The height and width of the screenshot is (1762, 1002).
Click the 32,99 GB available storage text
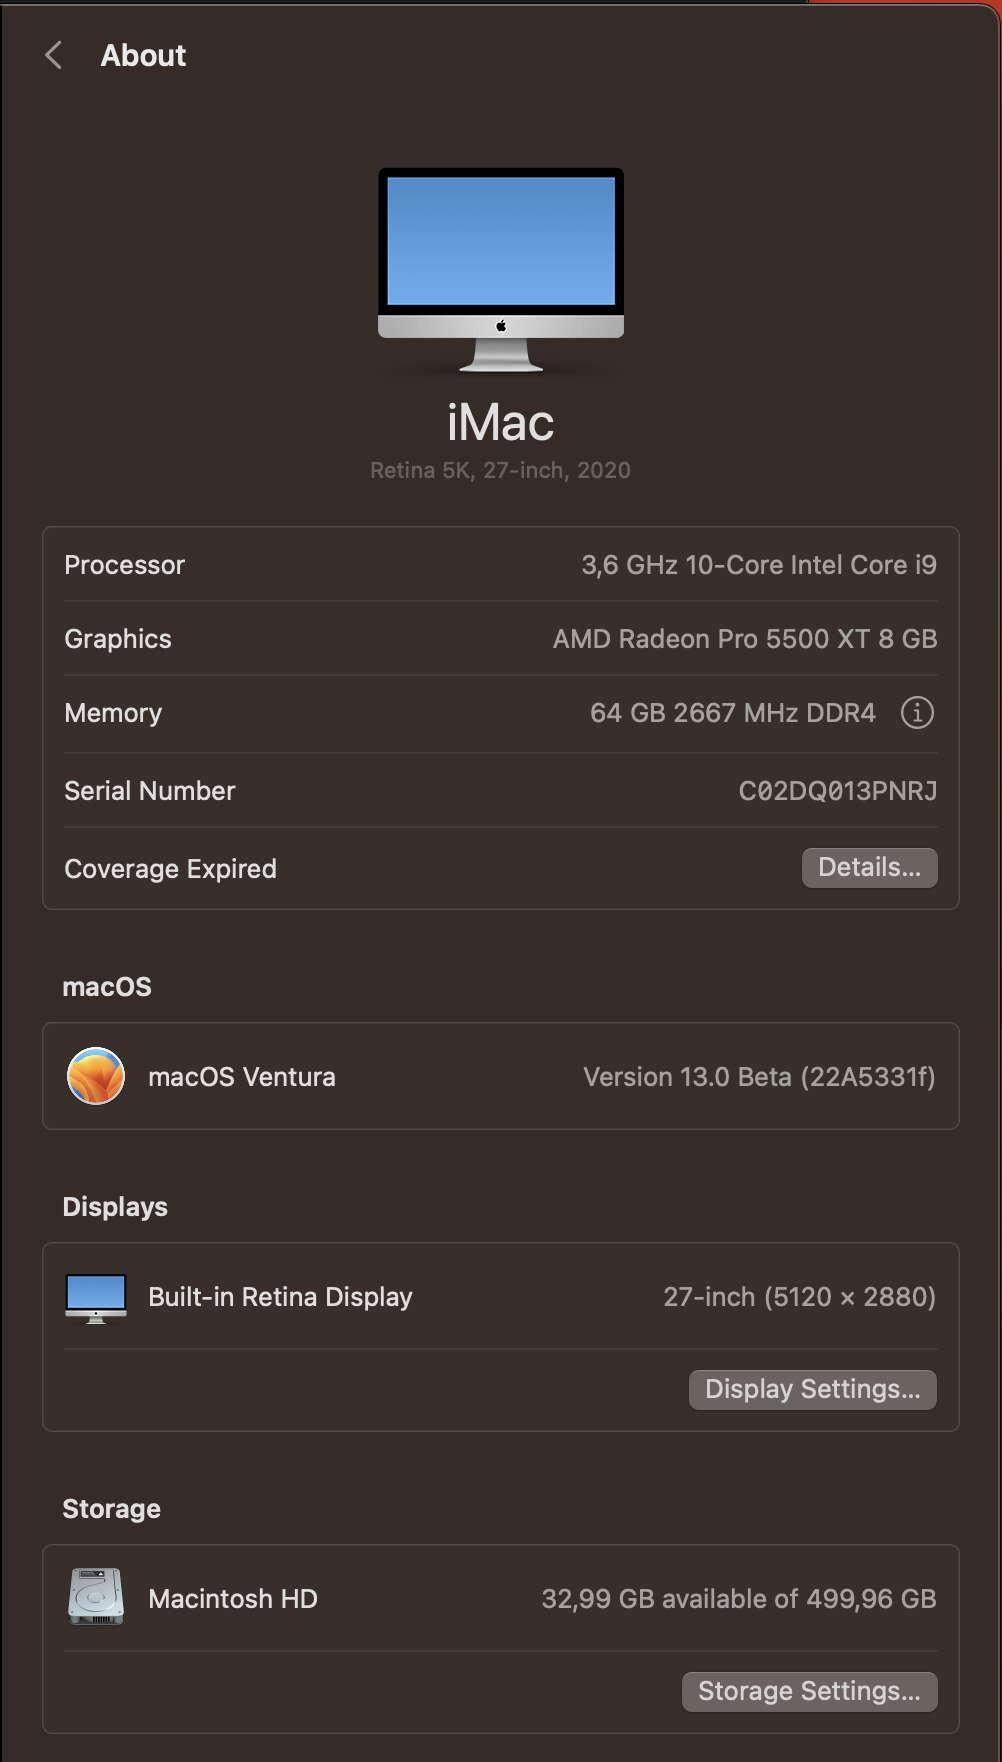739,1599
